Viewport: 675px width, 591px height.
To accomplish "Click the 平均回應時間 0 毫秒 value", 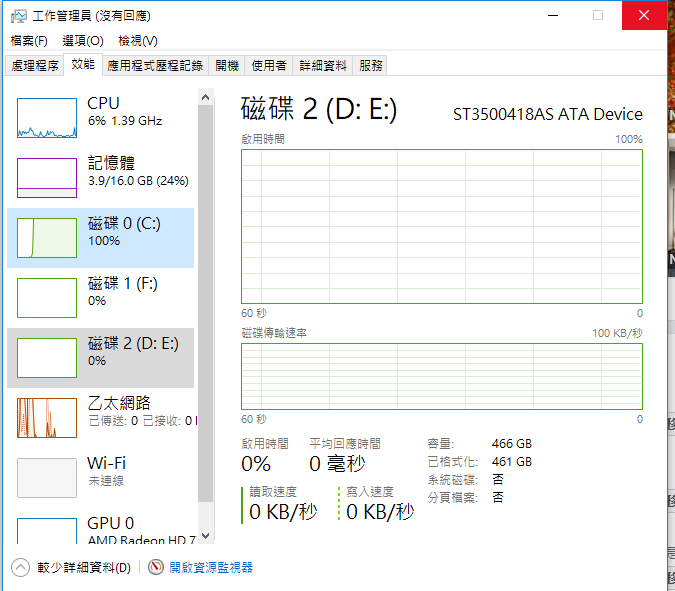I will [x=337, y=464].
